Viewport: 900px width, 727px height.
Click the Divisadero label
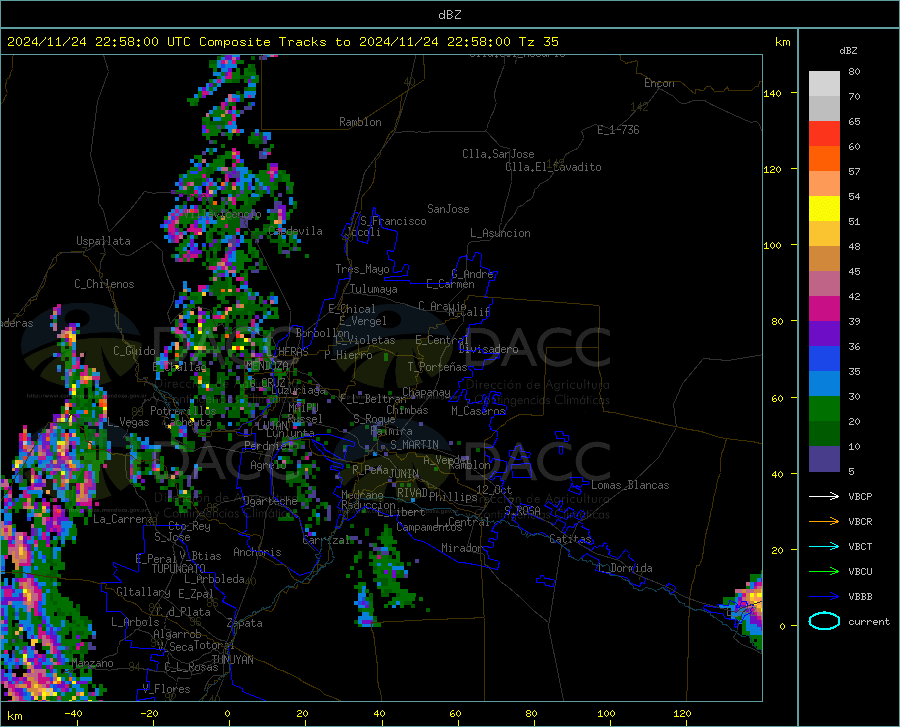pyautogui.click(x=488, y=349)
